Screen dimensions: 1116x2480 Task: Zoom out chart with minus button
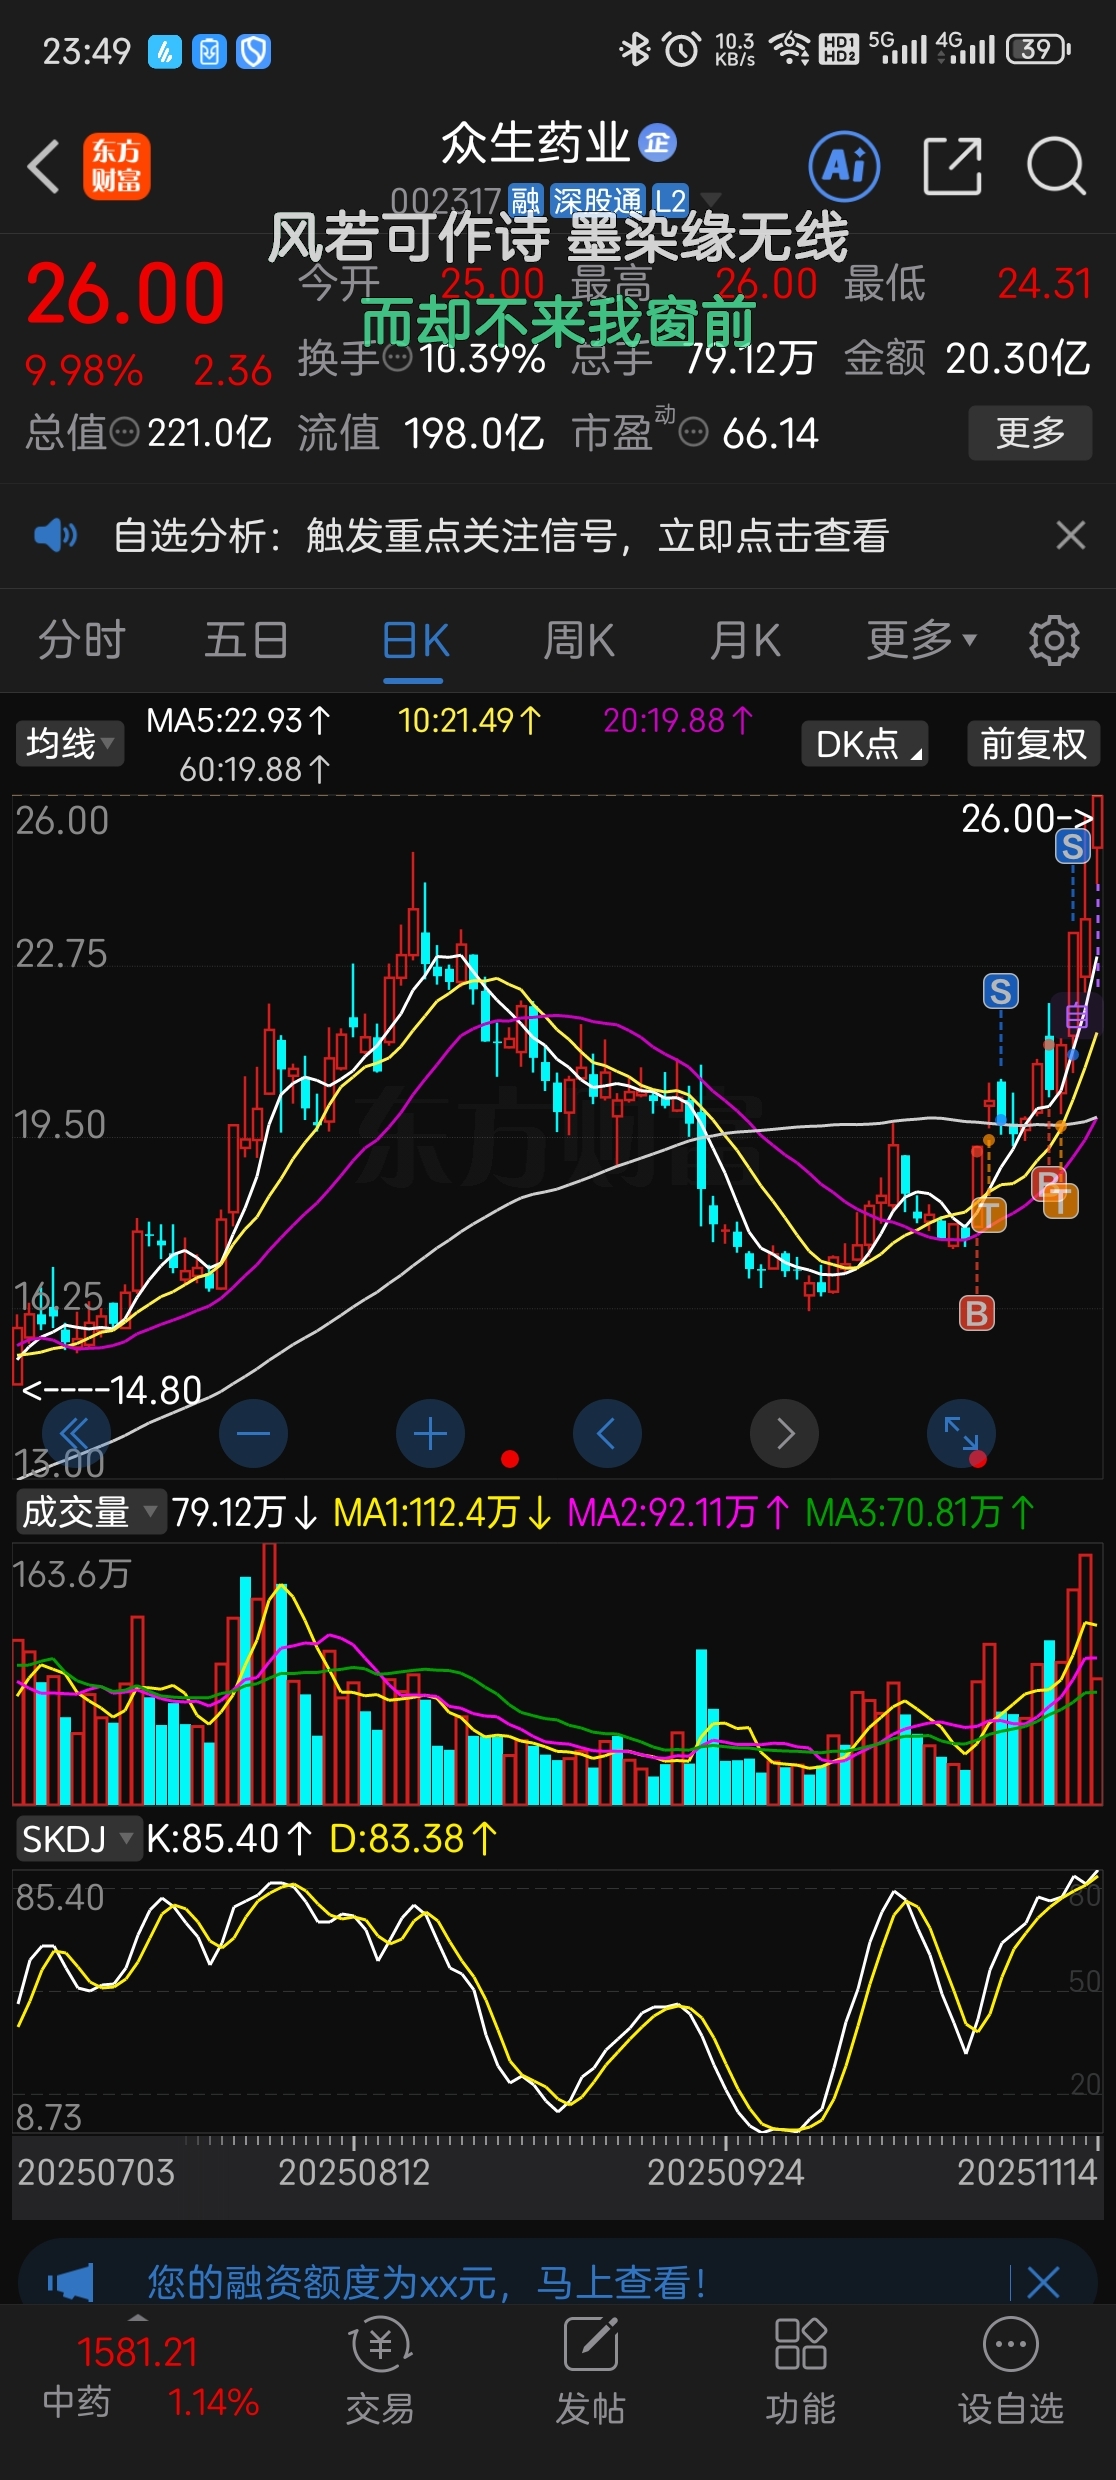coord(253,1433)
